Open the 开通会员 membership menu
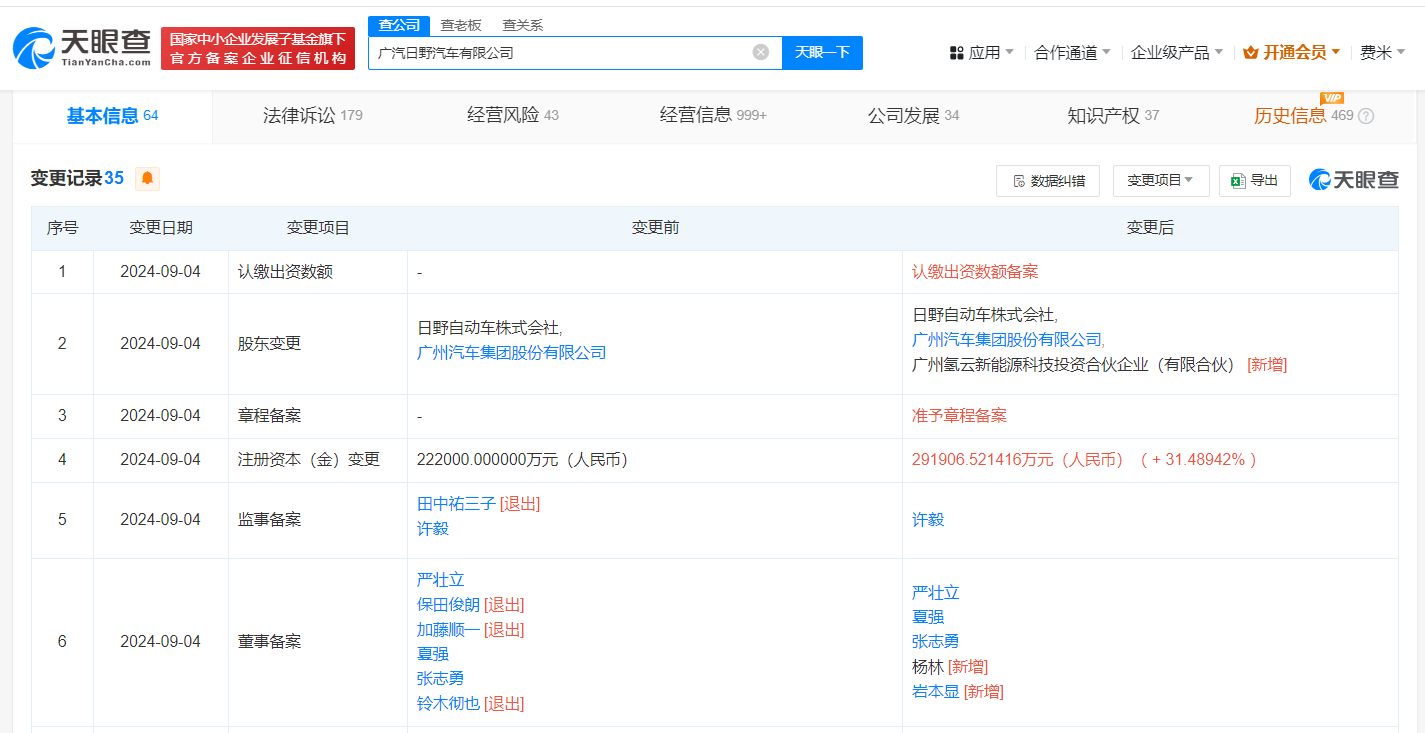Screen dimensions: 1425x733 pyautogui.click(x=1292, y=52)
